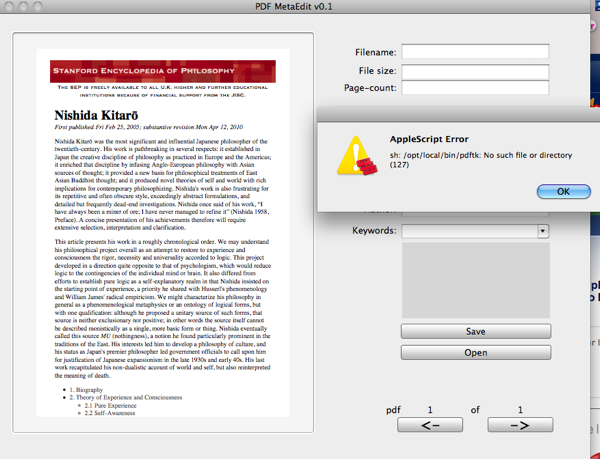Click '2.2 Self-Awareness' in the preview

tap(110, 413)
